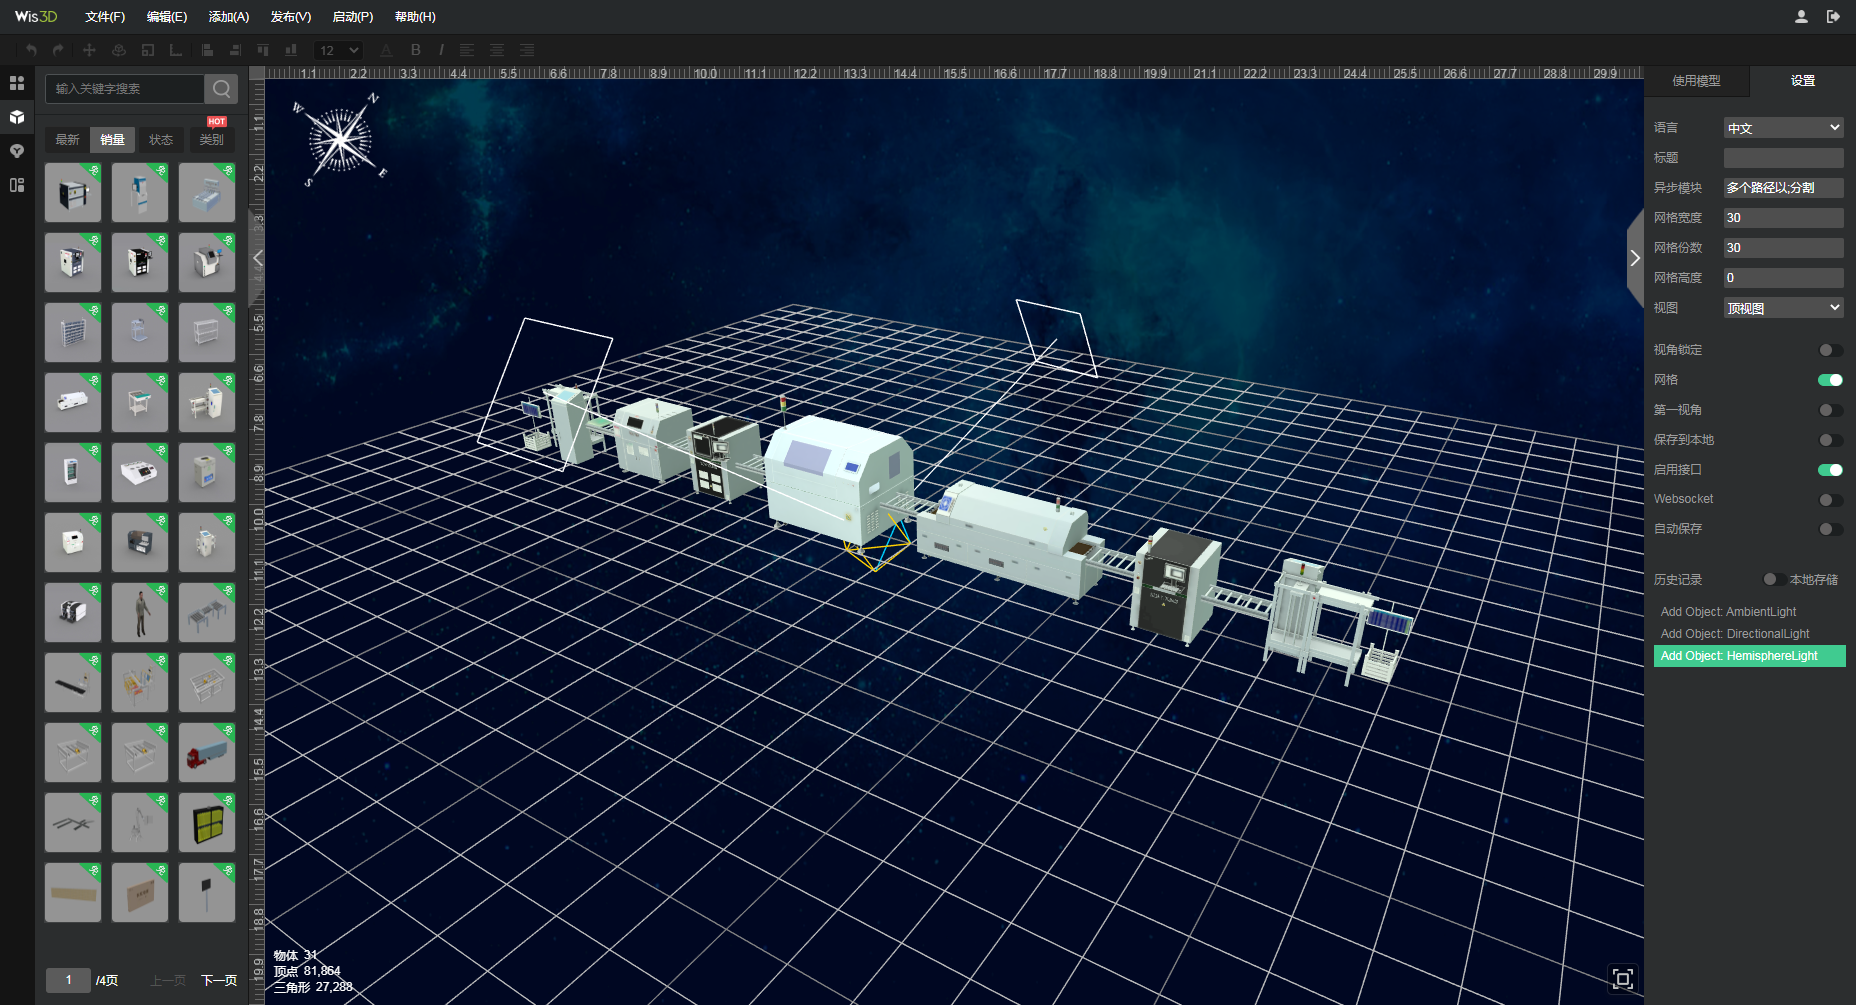Toggle italic text formatting
This screenshot has height=1005, width=1856.
(x=441, y=50)
